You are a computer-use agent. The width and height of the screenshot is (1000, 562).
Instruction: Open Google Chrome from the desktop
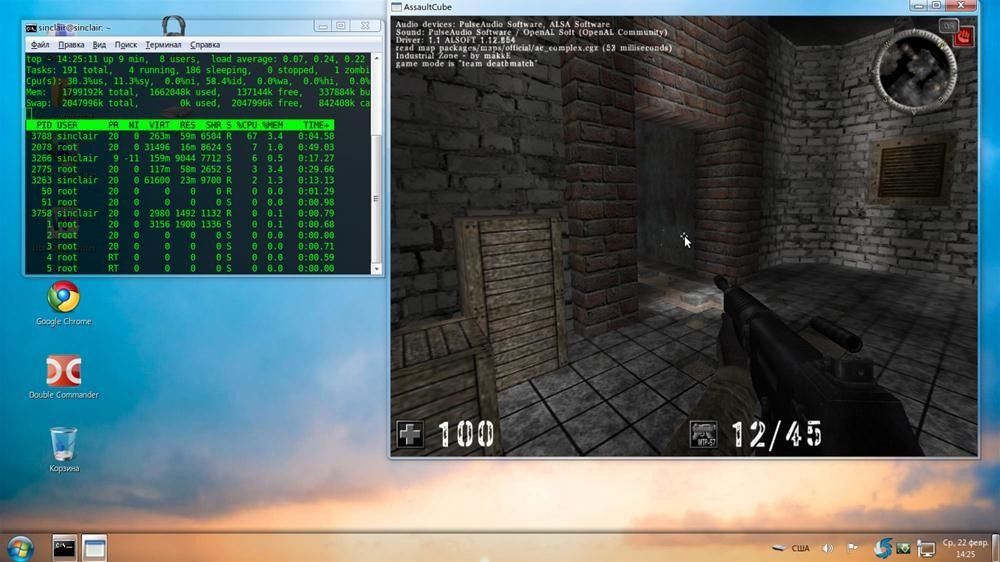click(63, 304)
